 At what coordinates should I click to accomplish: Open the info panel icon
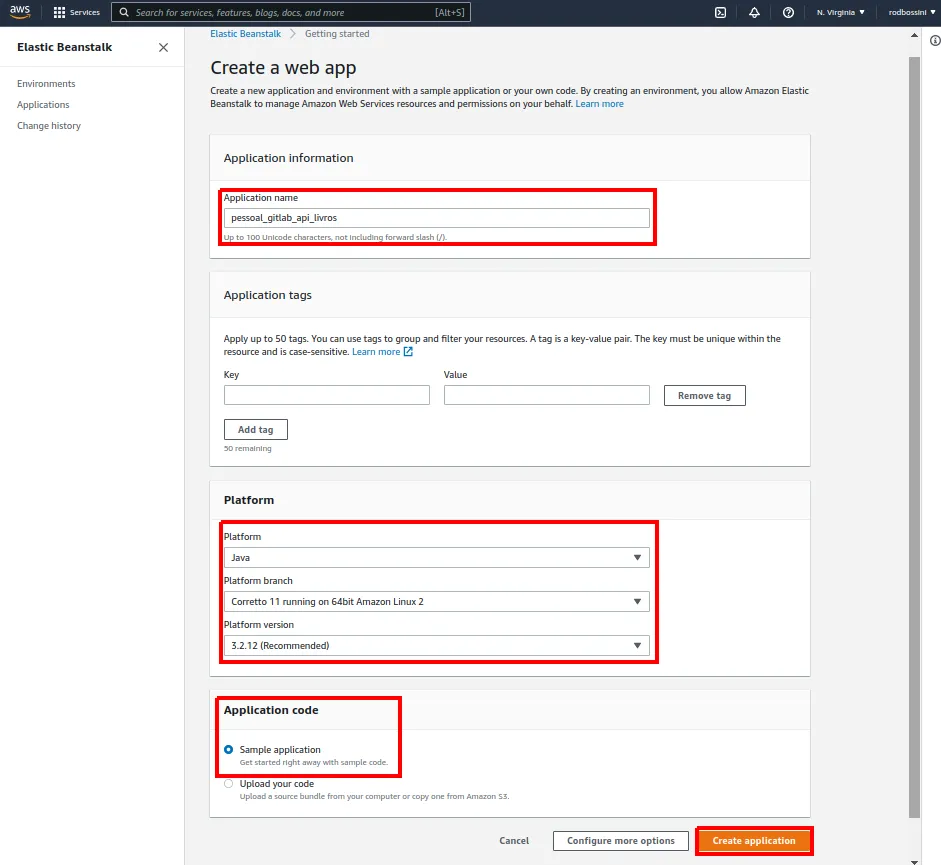935,40
